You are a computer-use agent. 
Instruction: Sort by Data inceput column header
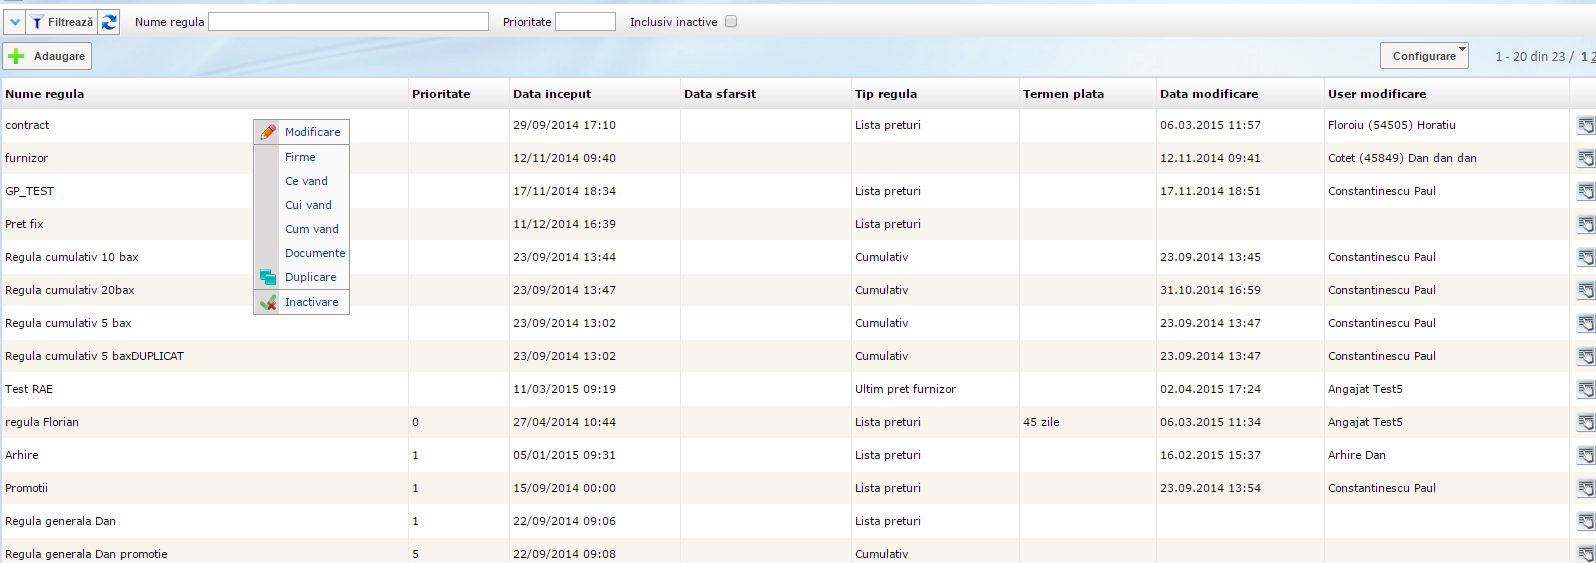pyautogui.click(x=552, y=94)
